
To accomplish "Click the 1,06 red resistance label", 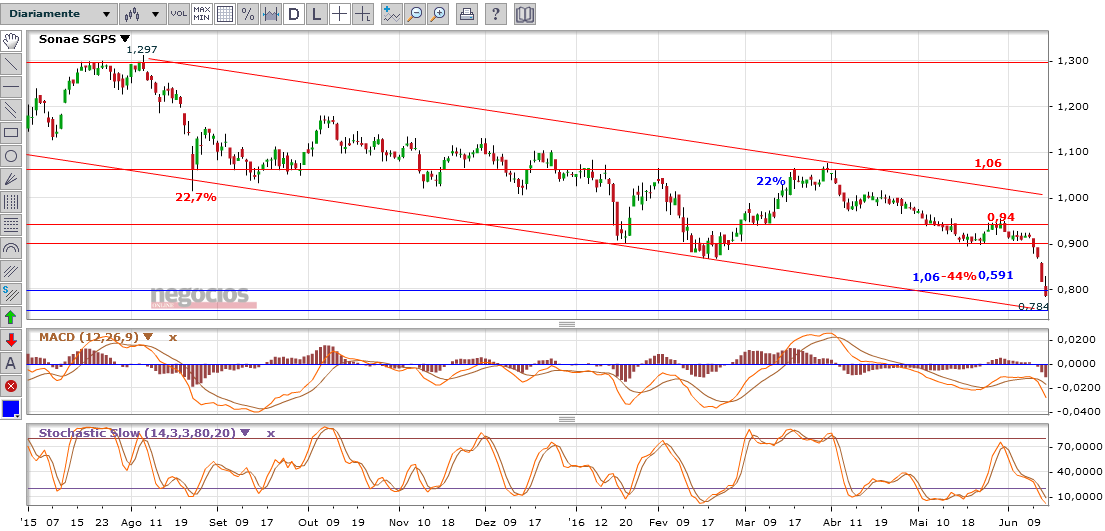I will [987, 164].
